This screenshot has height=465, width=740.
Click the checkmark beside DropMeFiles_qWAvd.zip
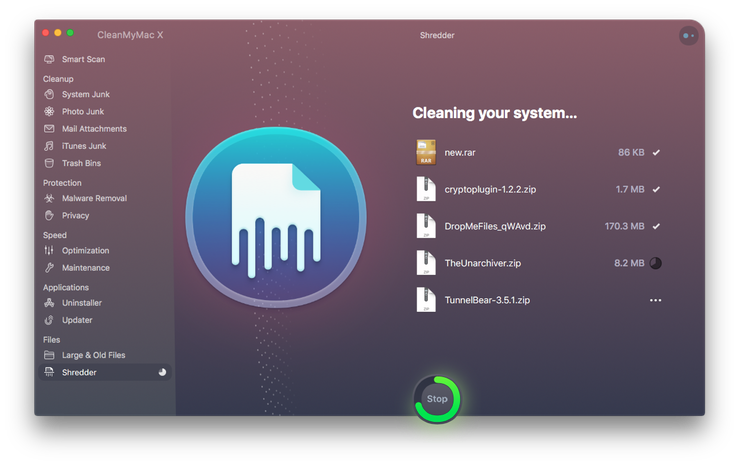click(656, 226)
